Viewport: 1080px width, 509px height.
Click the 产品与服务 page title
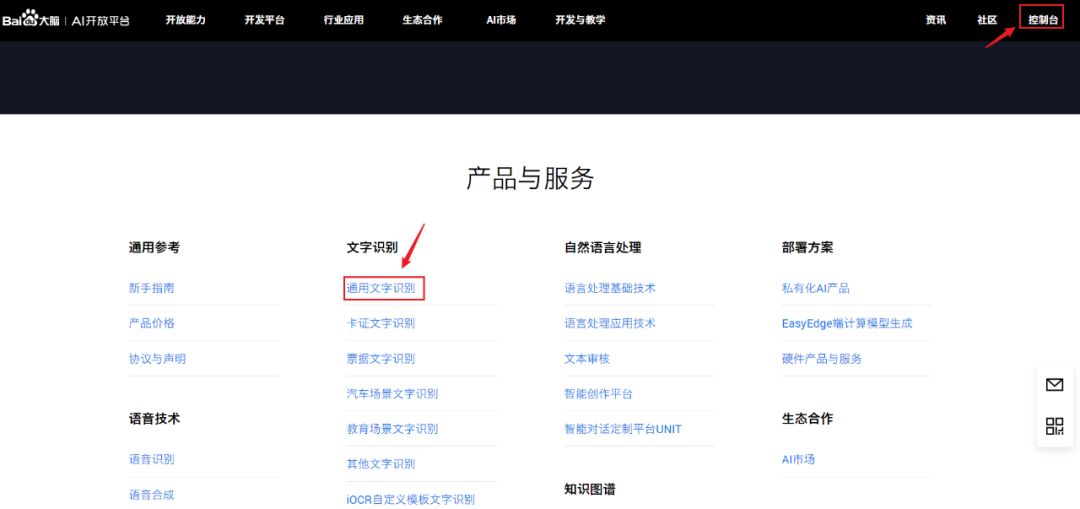tap(530, 178)
